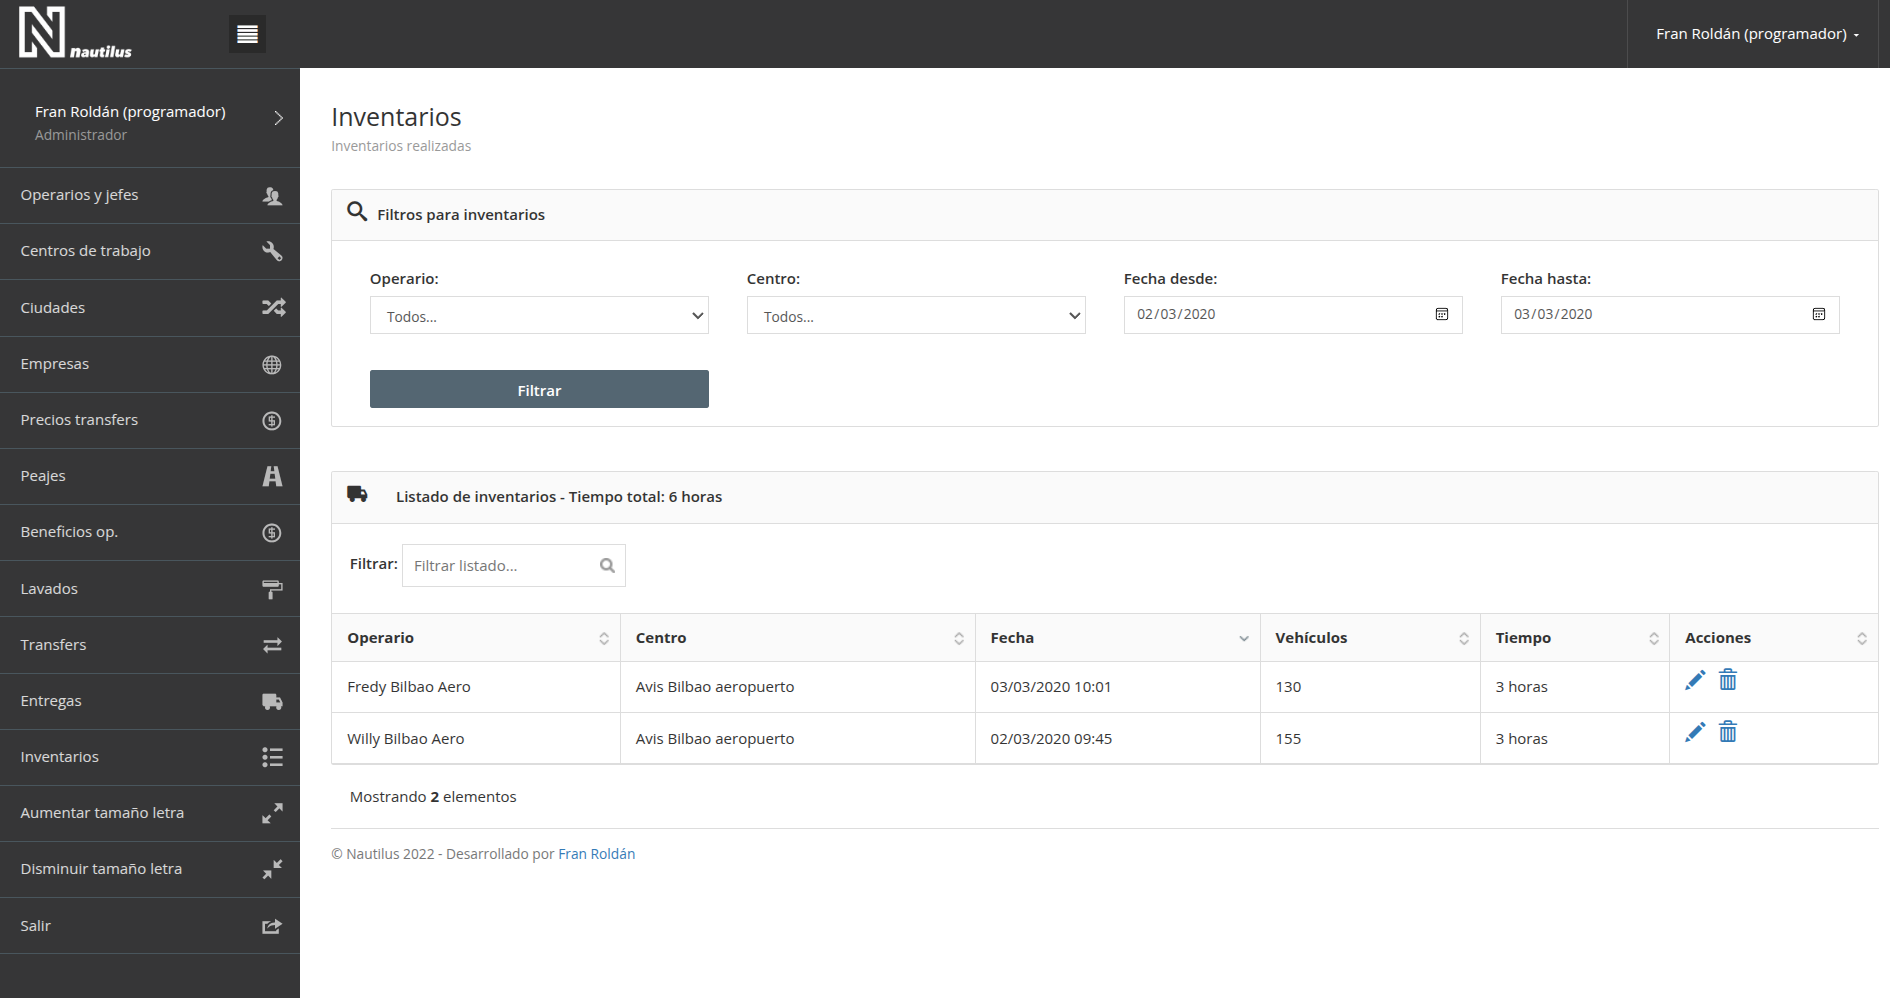This screenshot has height=998, width=1890.
Task: Expand the Fran Roldán user menu in header
Action: (x=1757, y=34)
